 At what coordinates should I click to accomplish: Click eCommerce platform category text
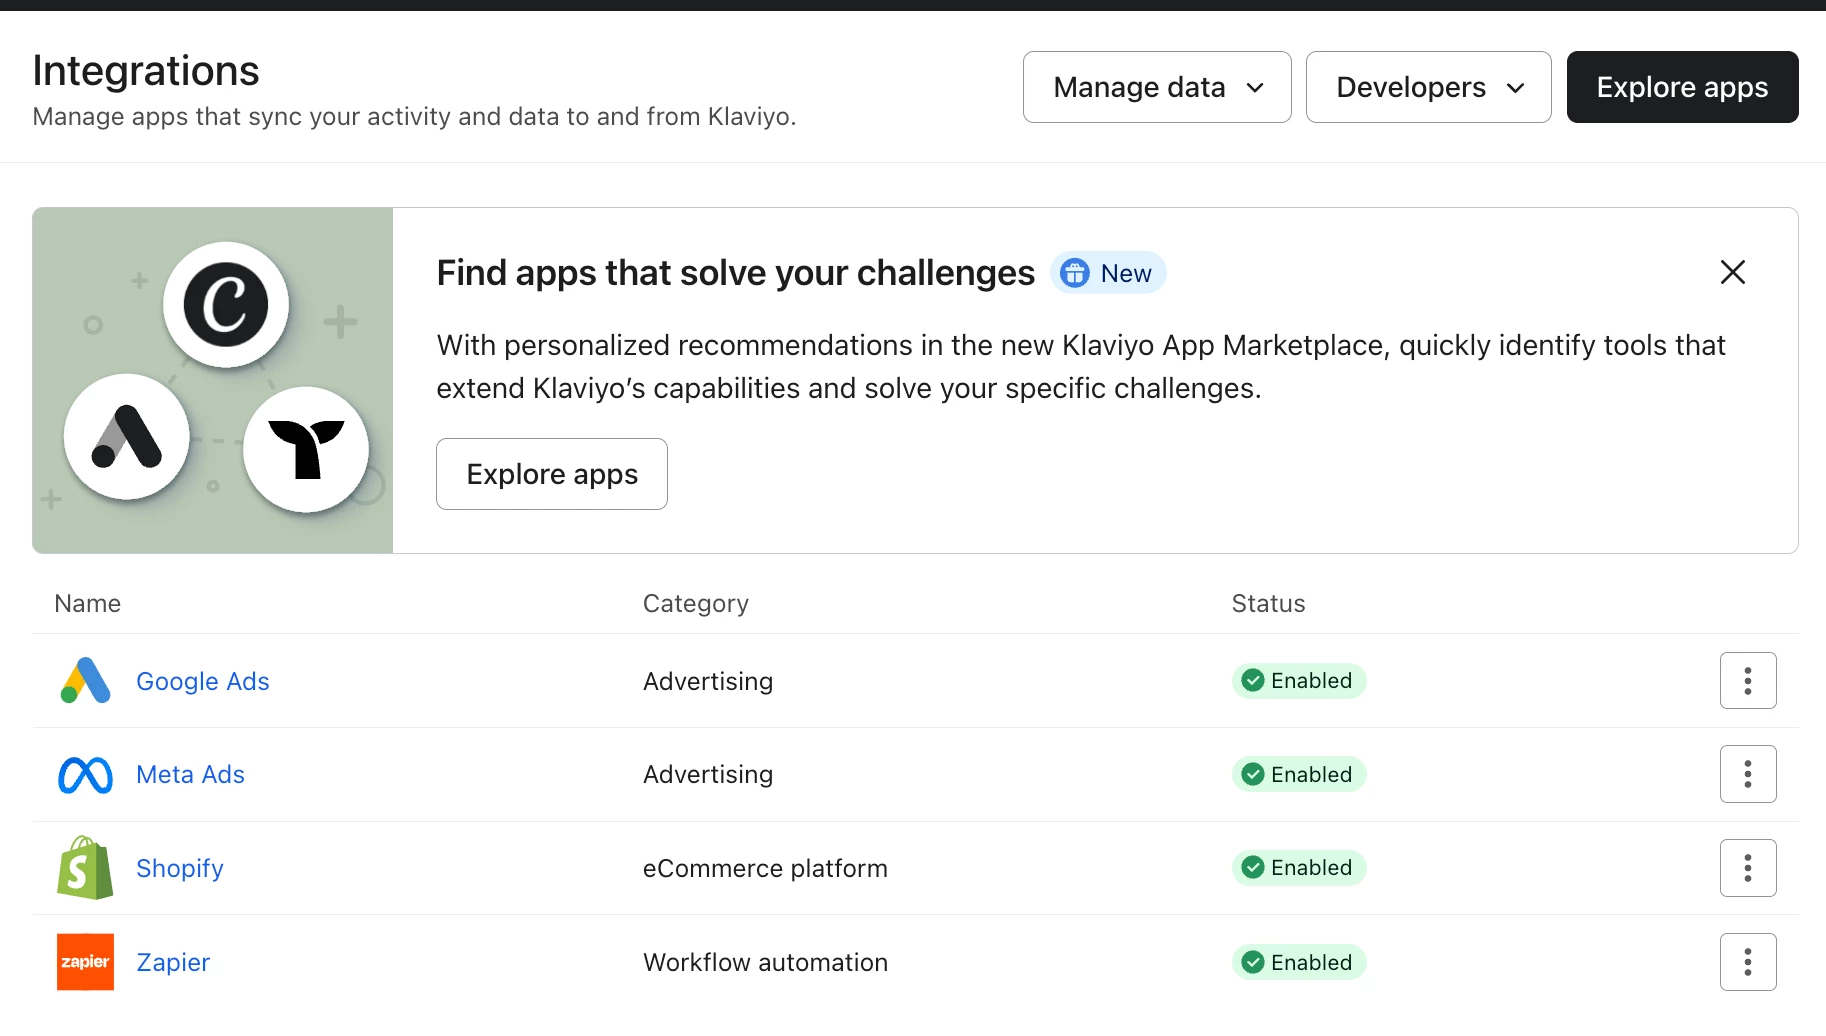point(765,868)
